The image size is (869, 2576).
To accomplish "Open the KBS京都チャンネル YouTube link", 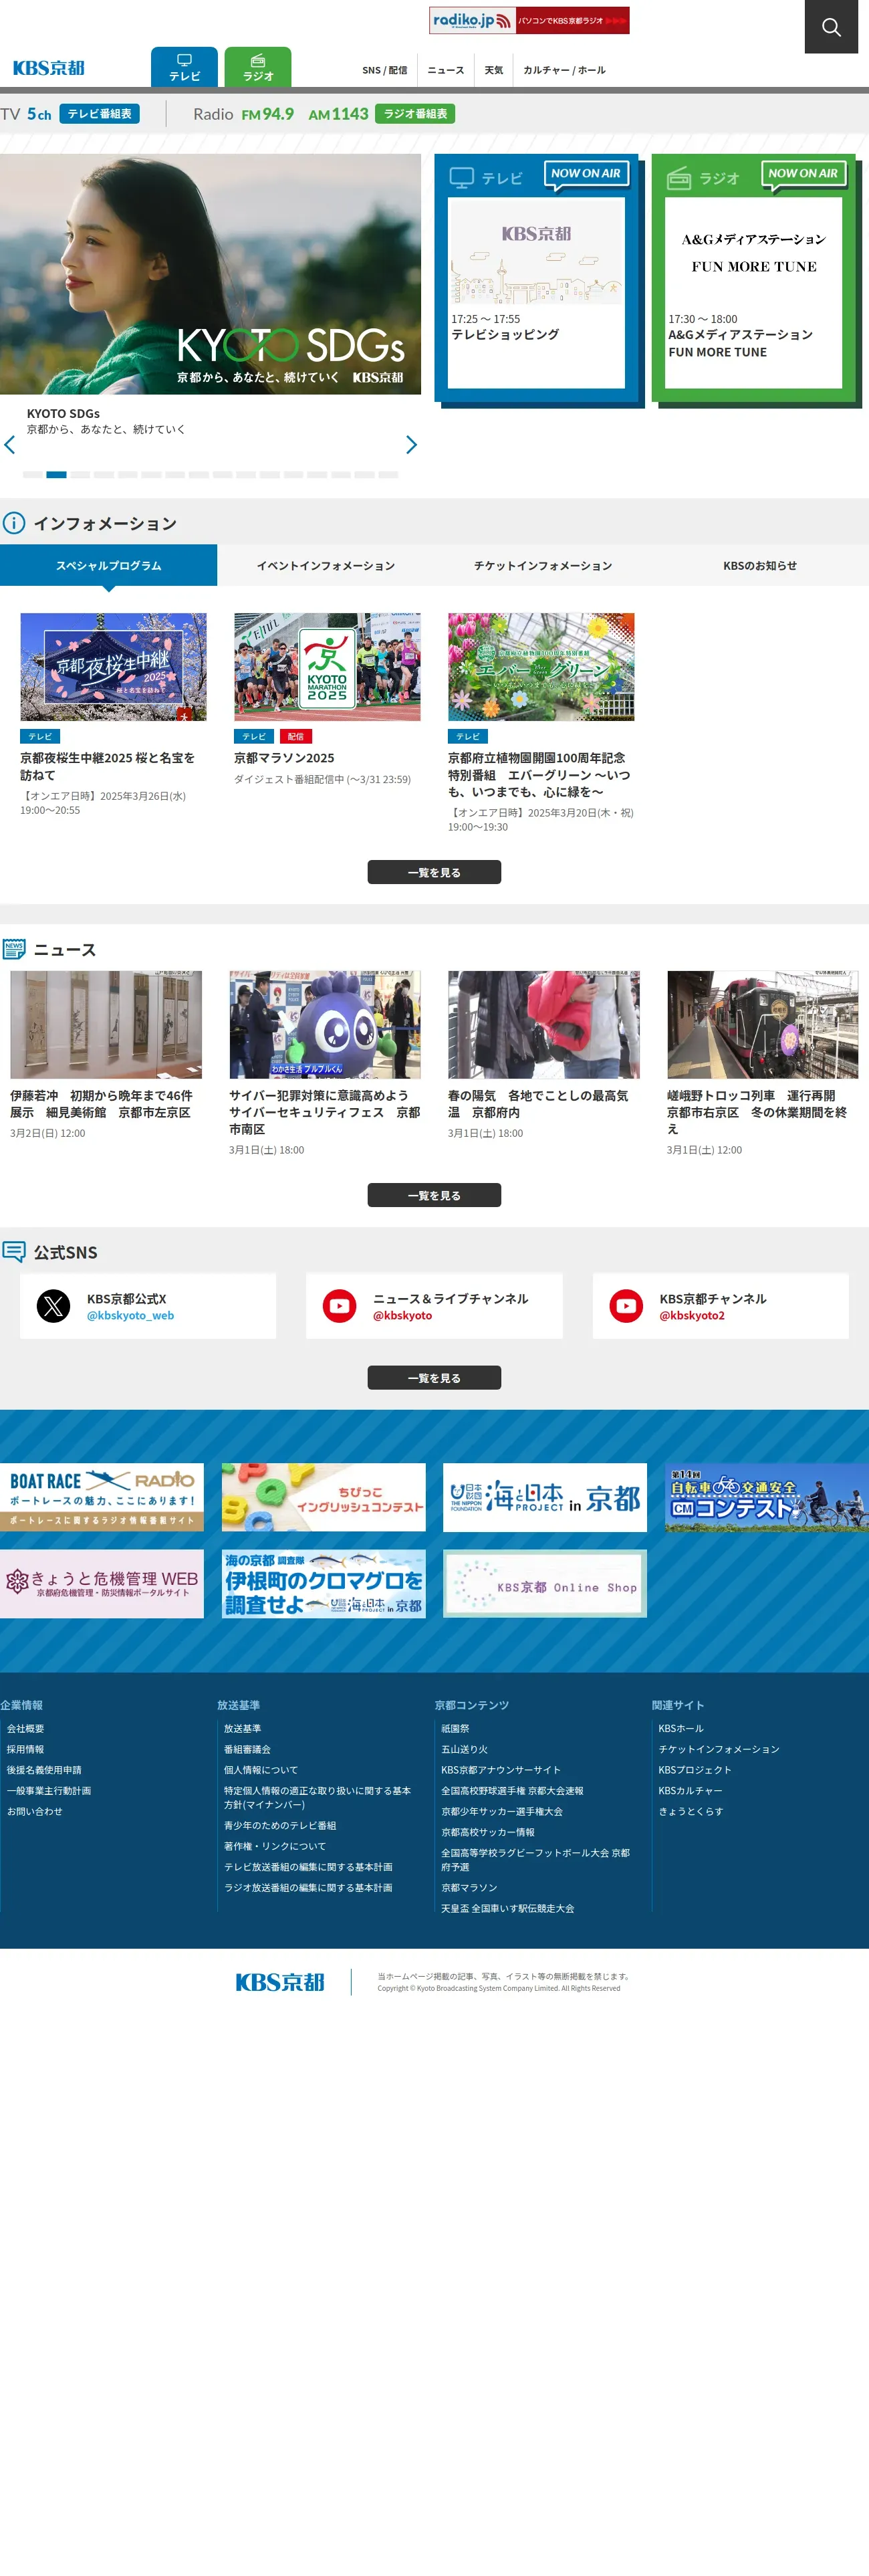I will click(x=720, y=1306).
